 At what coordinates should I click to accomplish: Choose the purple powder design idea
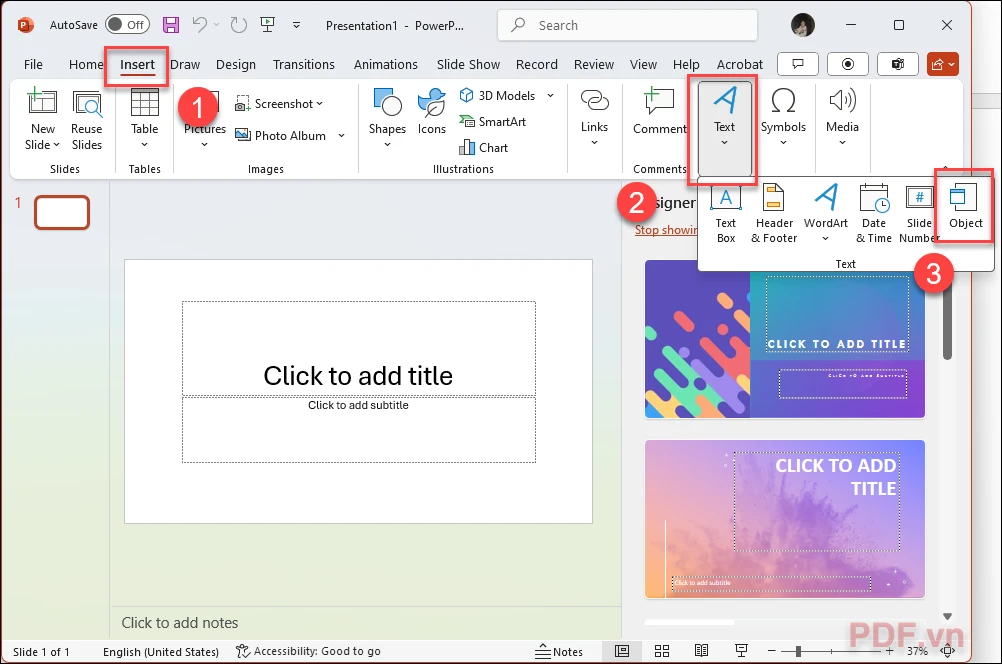click(785, 519)
